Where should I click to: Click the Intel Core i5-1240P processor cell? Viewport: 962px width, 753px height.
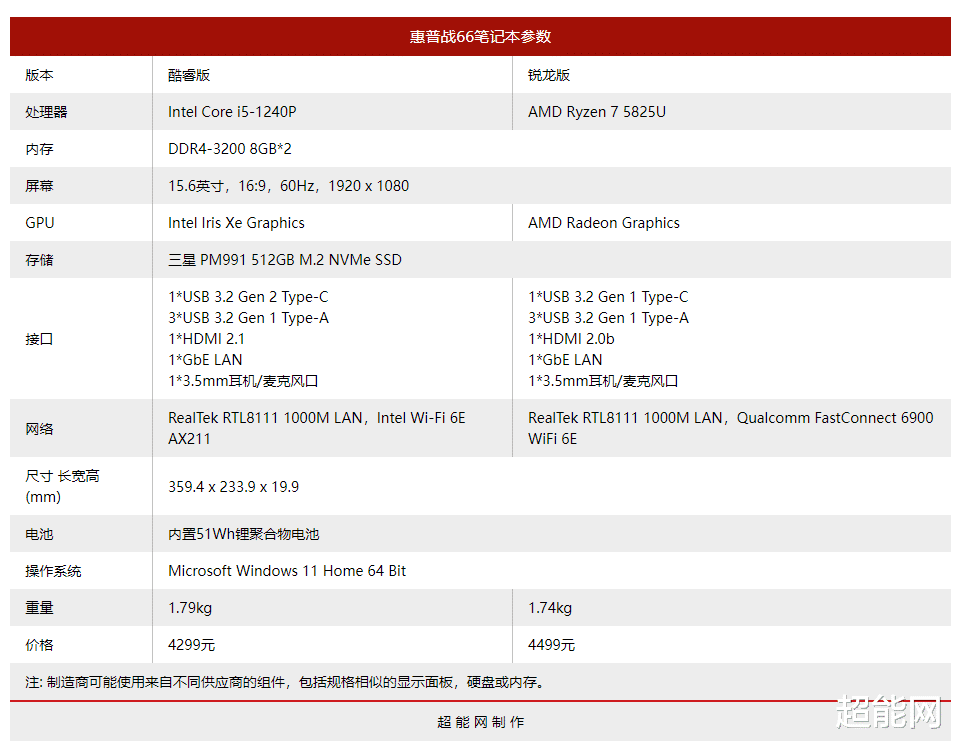tap(231, 112)
